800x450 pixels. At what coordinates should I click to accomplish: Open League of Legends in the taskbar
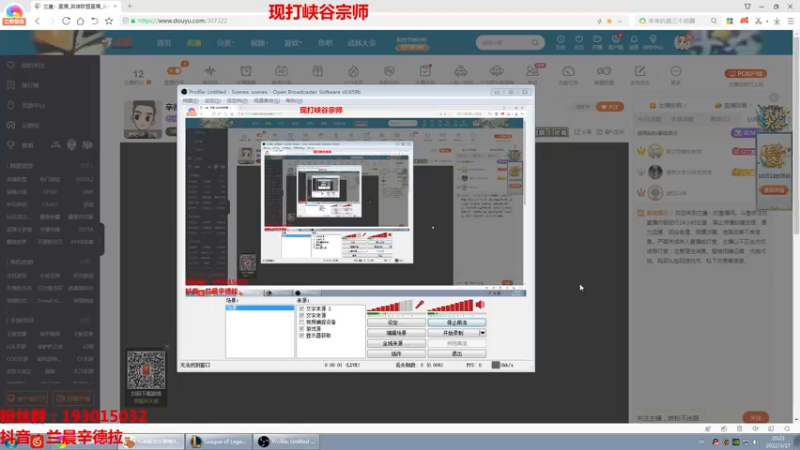tap(219, 441)
